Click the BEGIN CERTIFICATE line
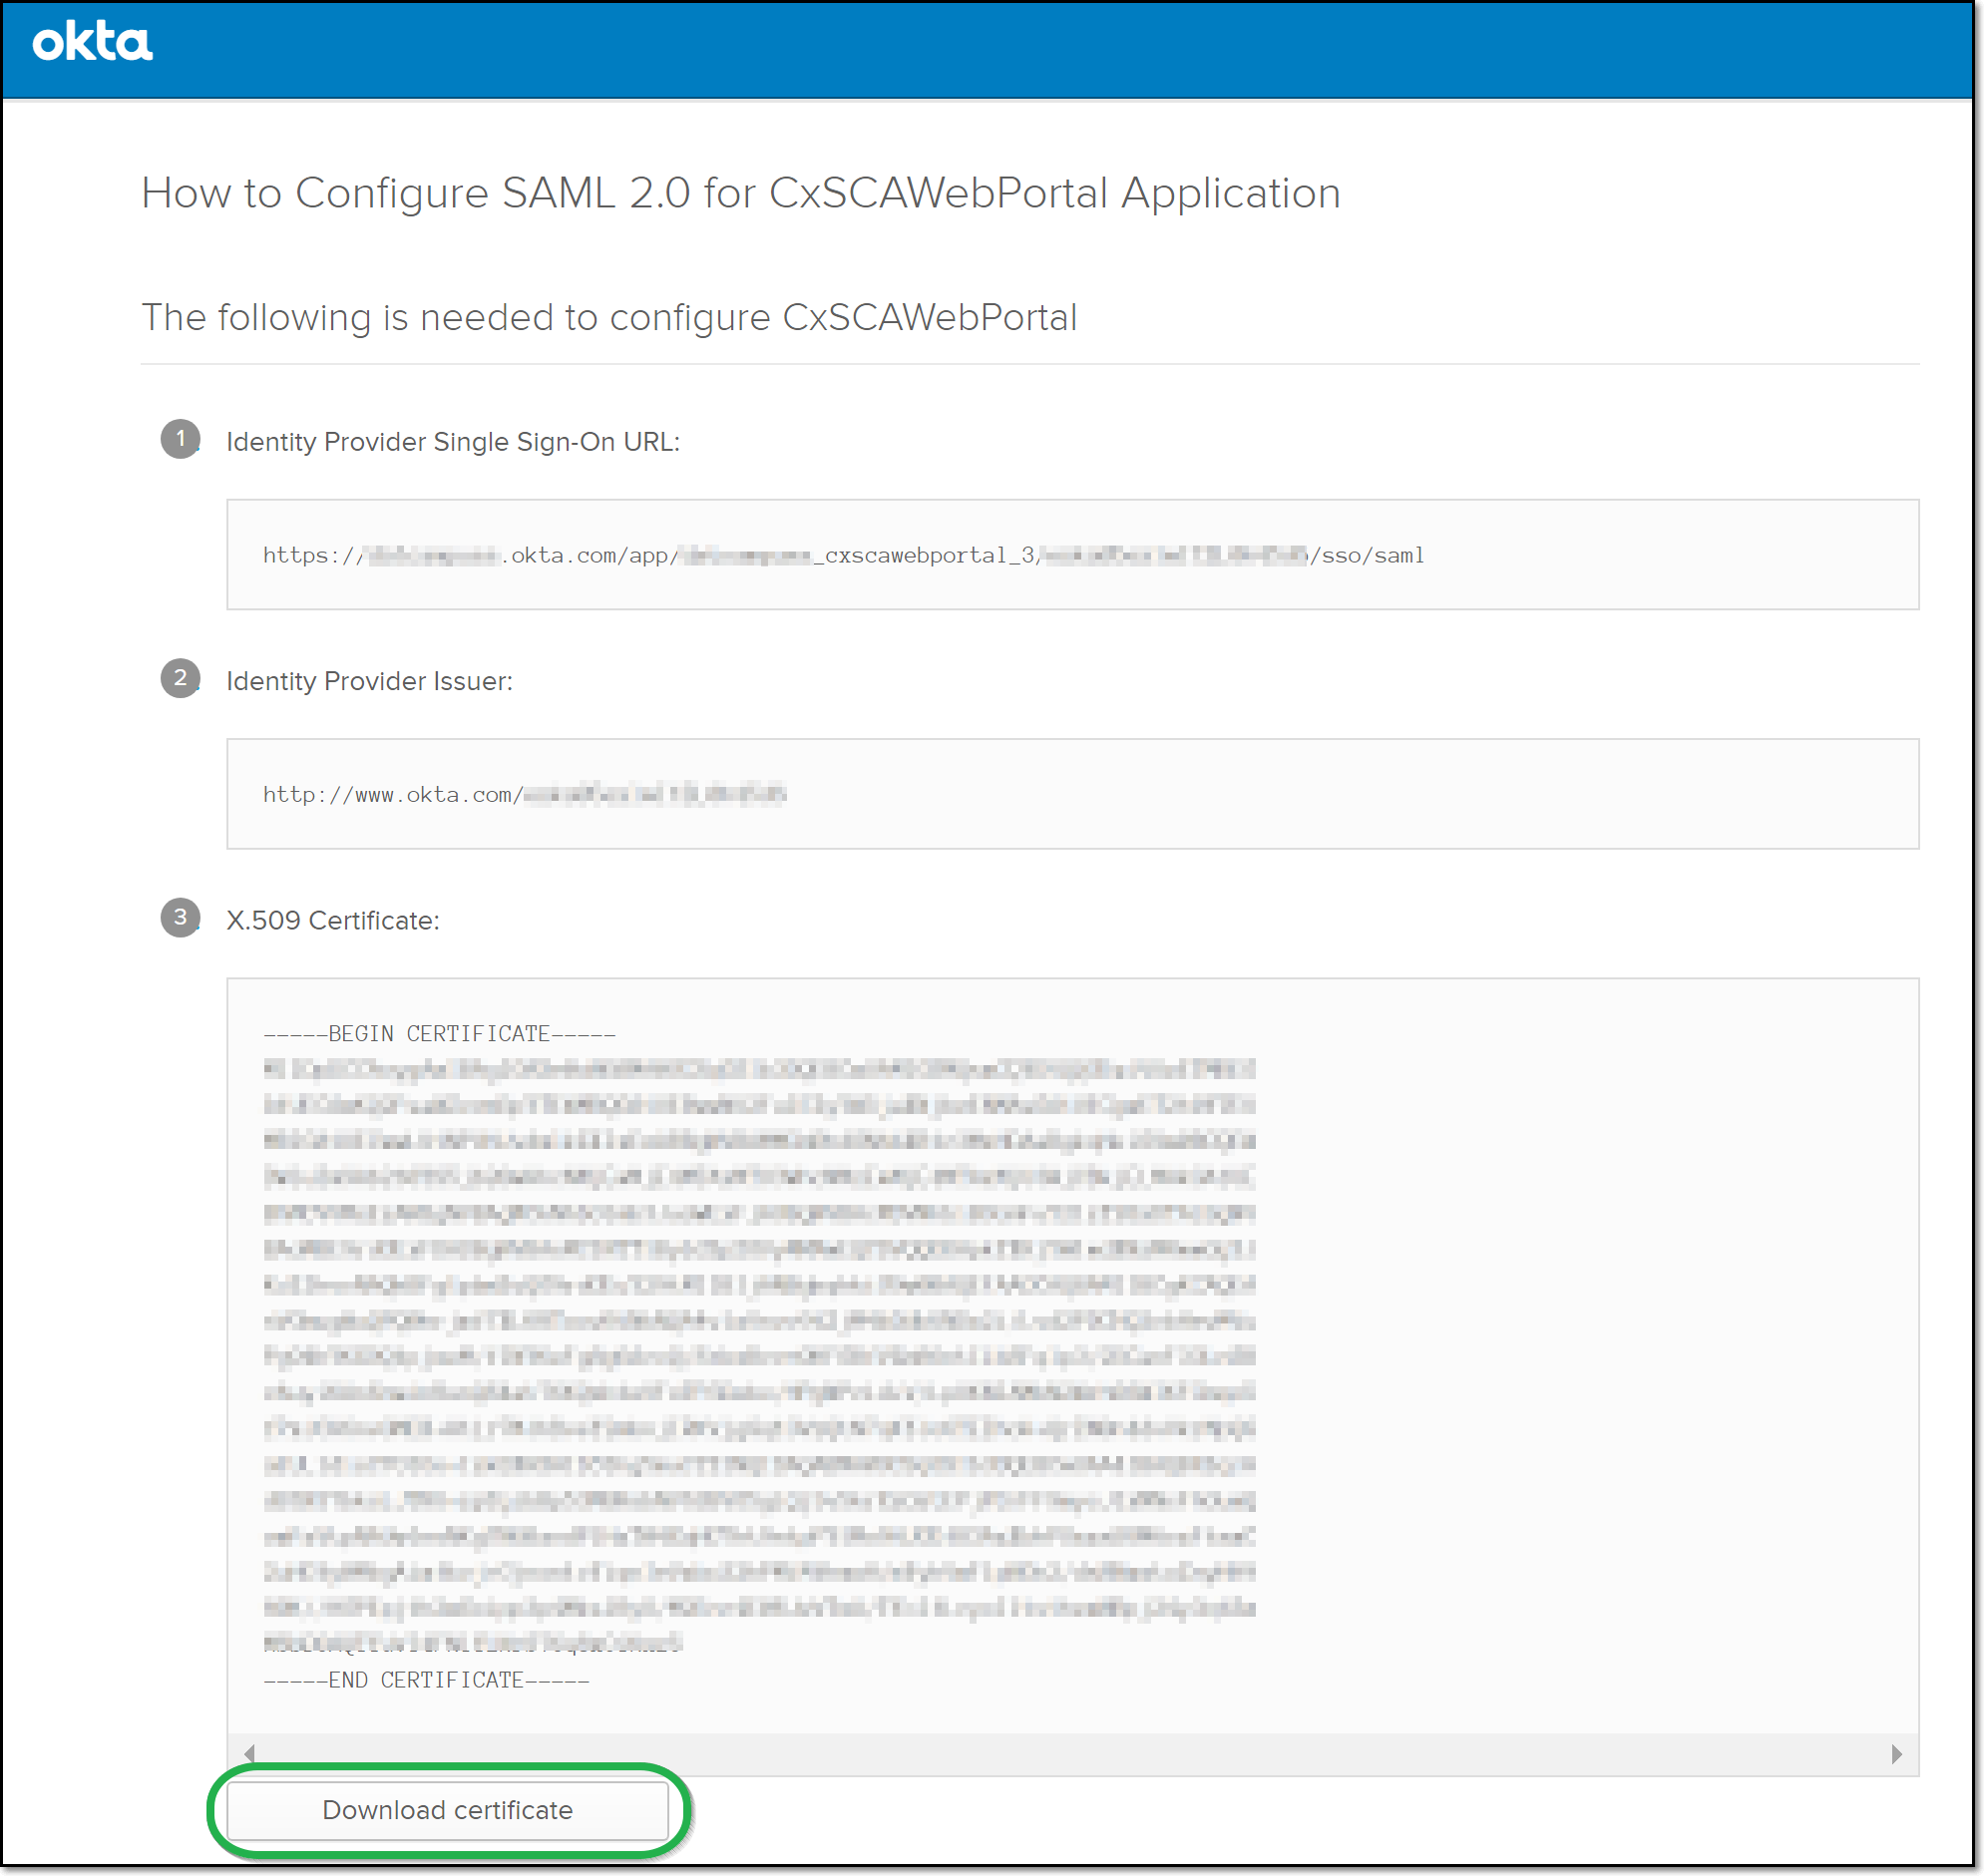 [x=439, y=1034]
